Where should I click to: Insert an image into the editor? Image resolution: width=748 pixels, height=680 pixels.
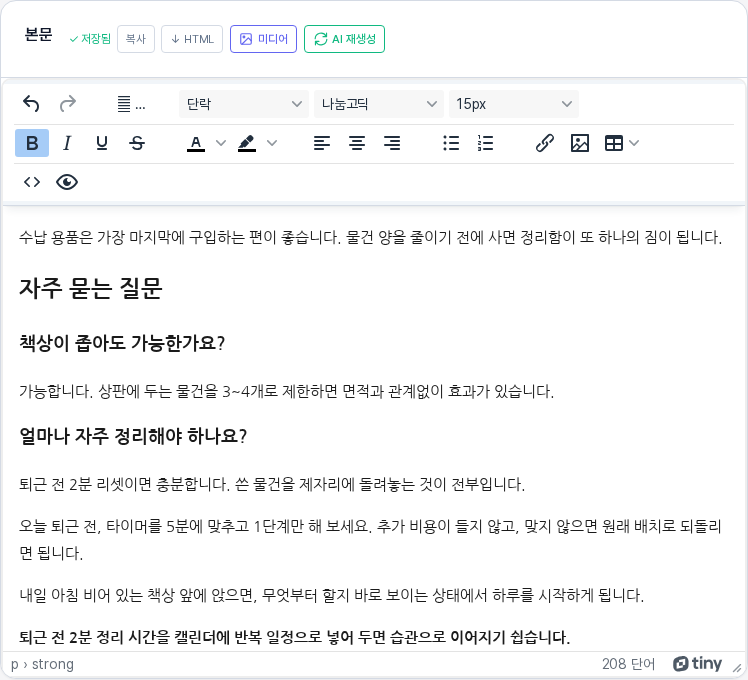pyautogui.click(x=580, y=143)
